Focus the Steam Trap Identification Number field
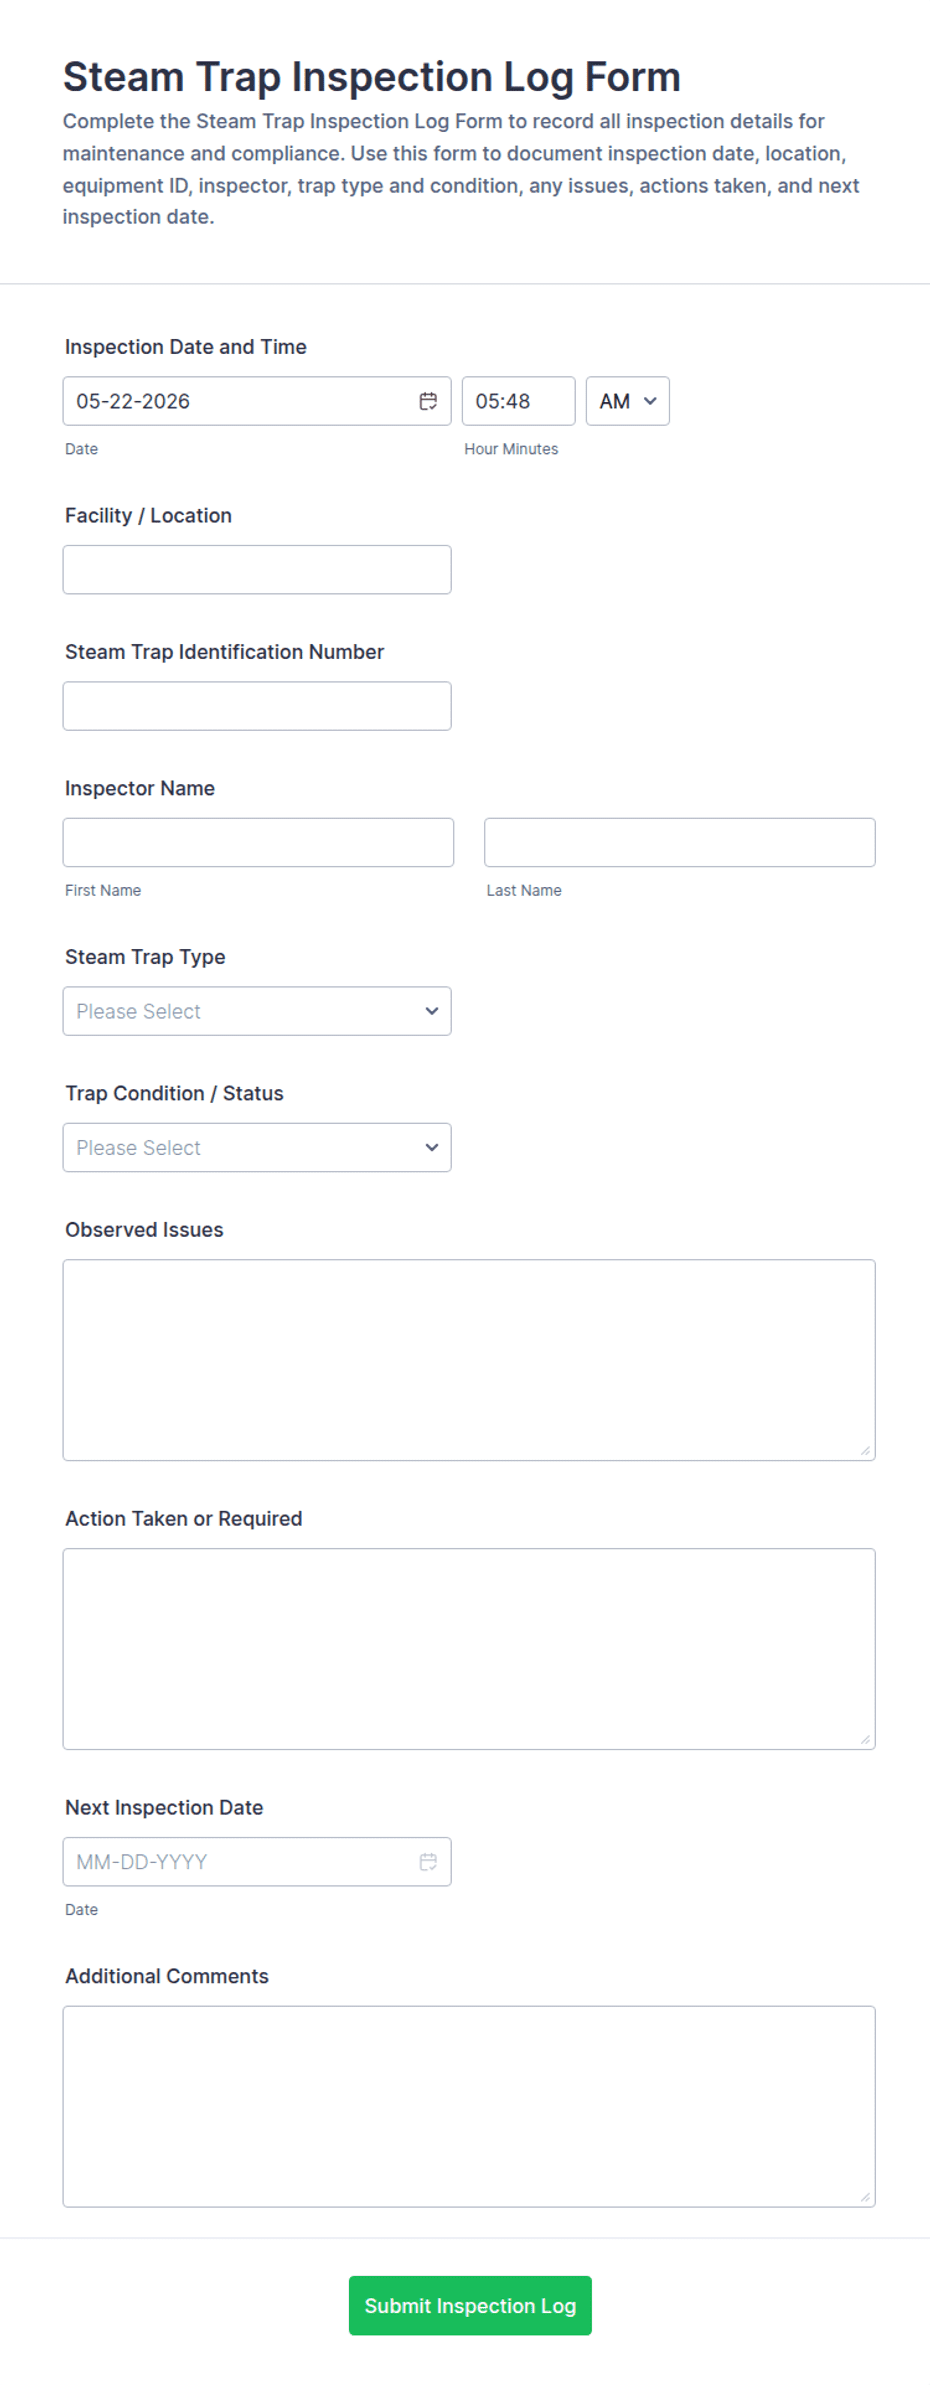Image resolution: width=930 pixels, height=2385 pixels. [x=257, y=706]
